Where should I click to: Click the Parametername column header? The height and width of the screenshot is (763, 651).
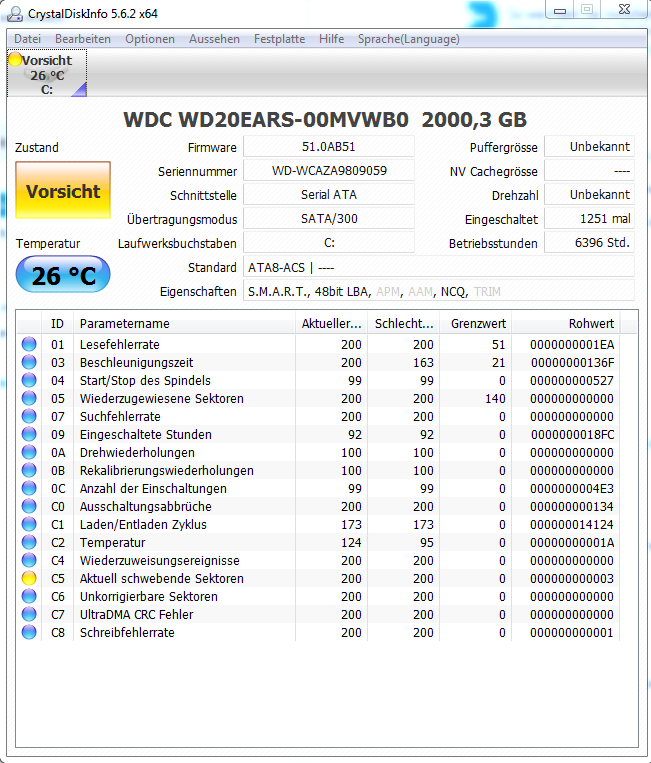[x=184, y=324]
